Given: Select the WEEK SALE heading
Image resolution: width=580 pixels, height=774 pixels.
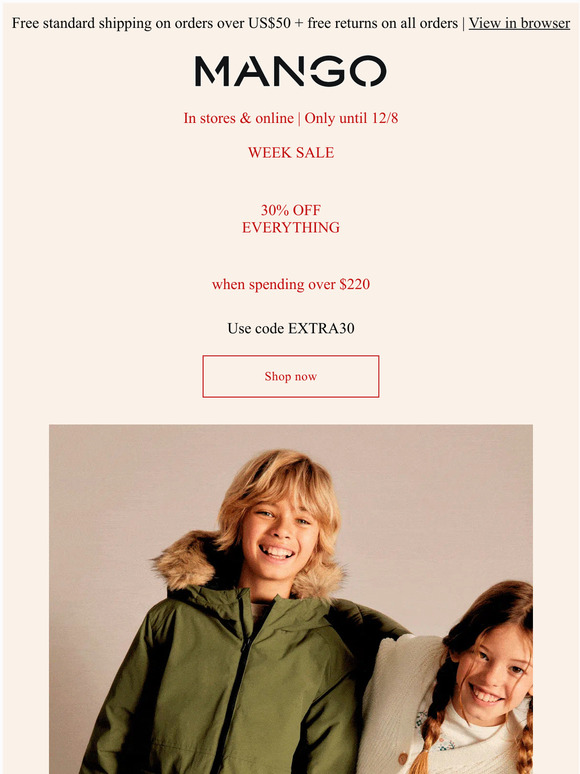Looking at the screenshot, I should [x=291, y=153].
